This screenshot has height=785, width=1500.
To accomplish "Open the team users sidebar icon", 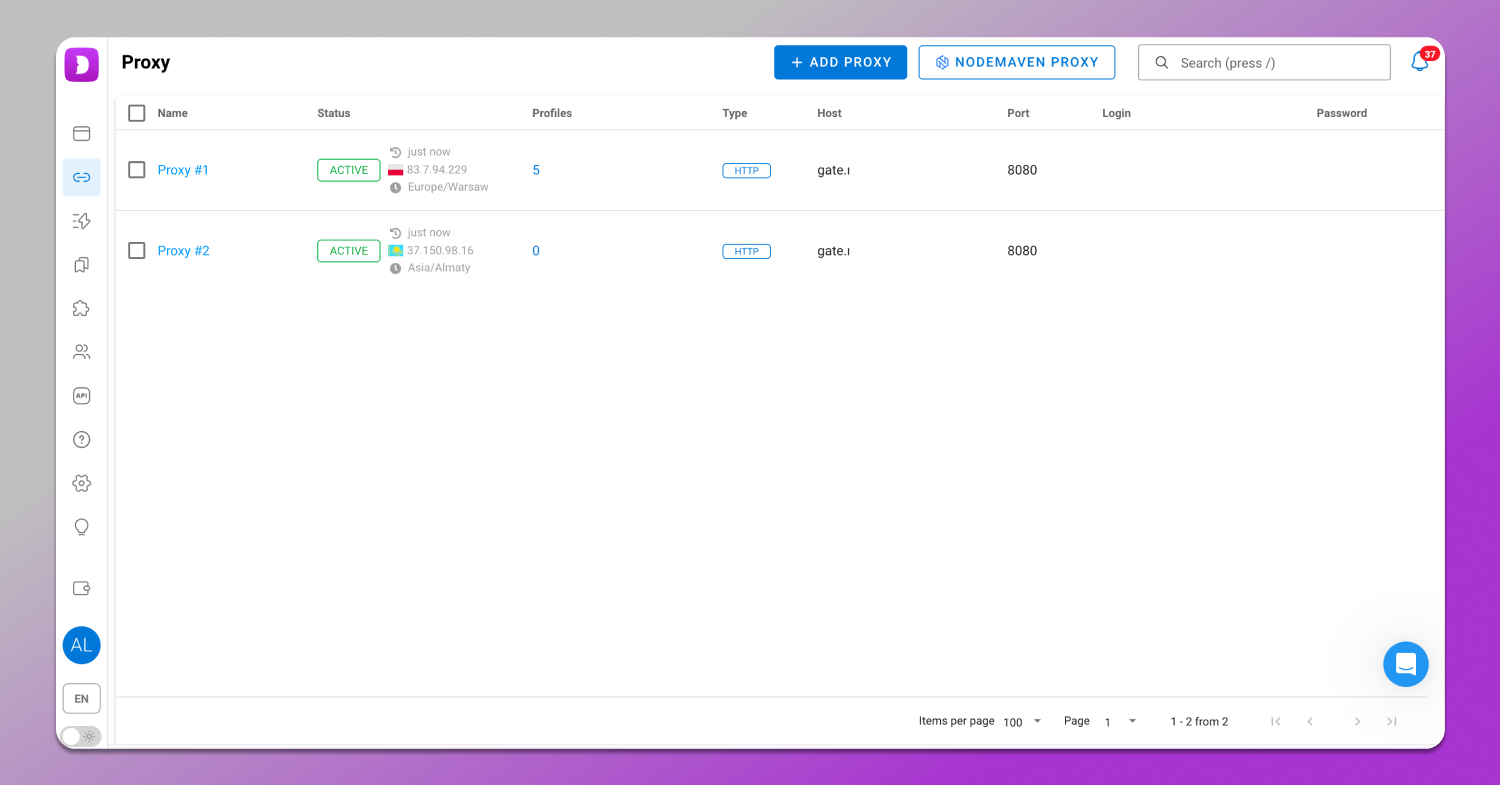I will click(x=82, y=352).
